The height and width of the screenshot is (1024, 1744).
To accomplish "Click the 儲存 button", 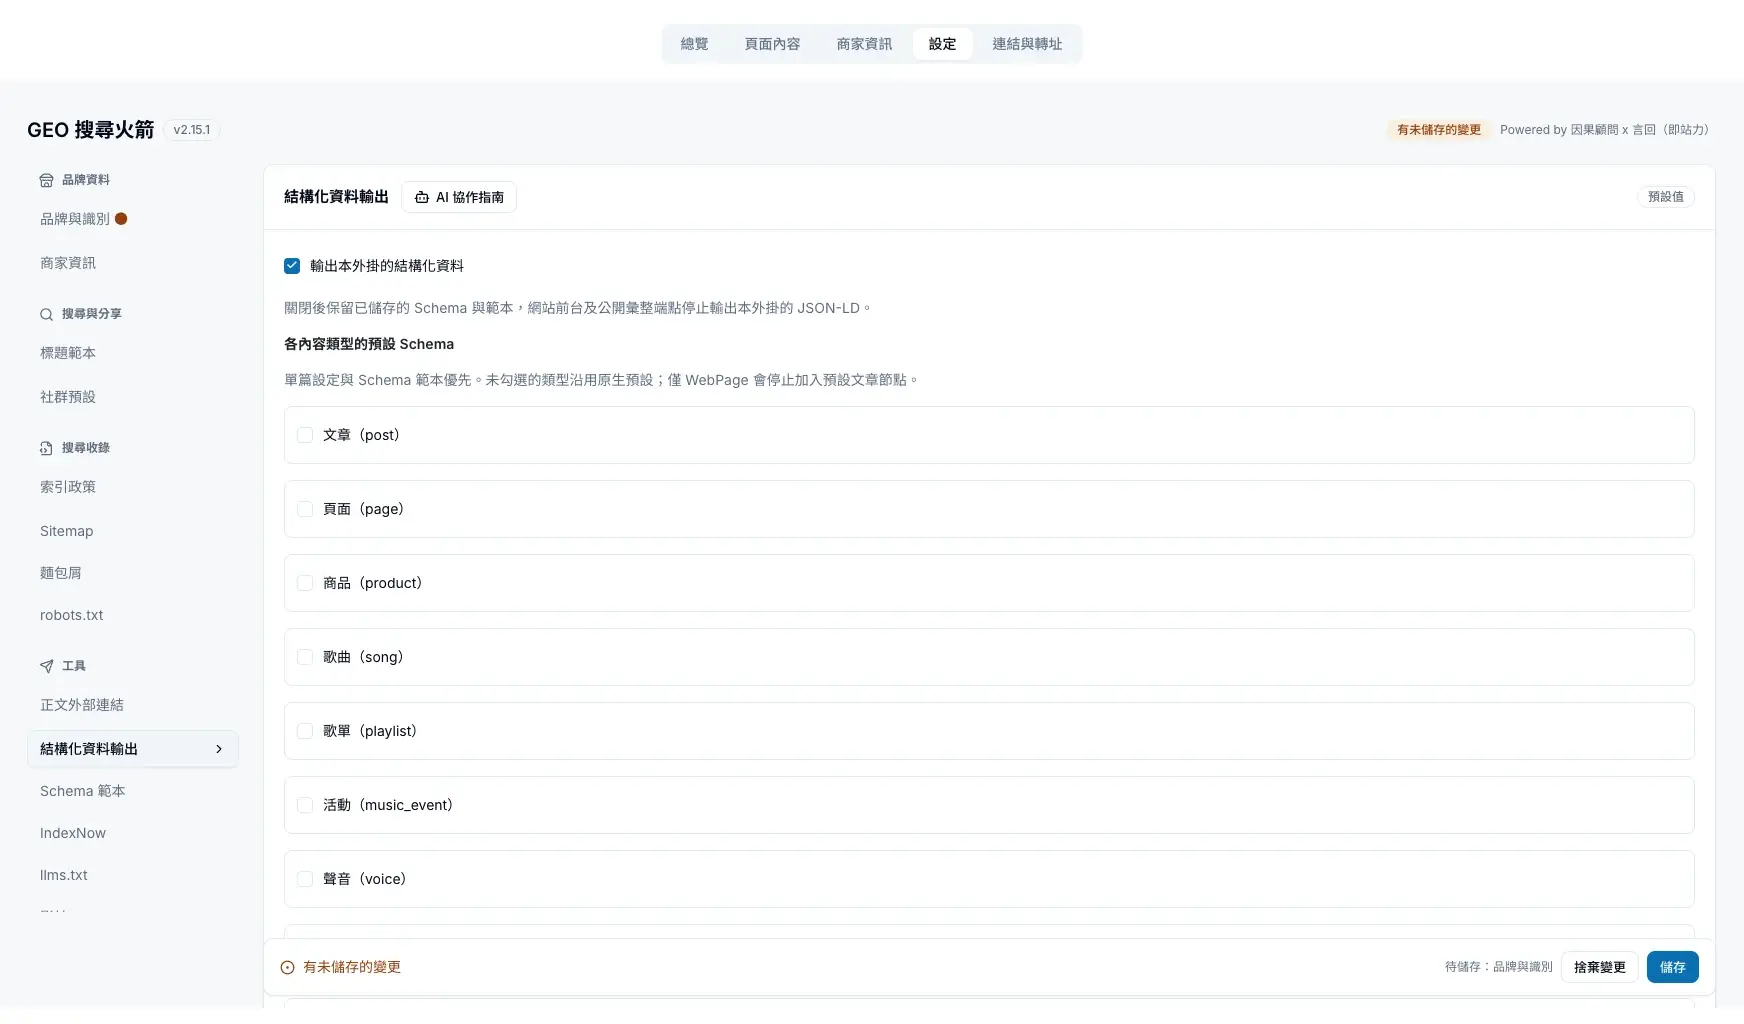I will pos(1672,967).
